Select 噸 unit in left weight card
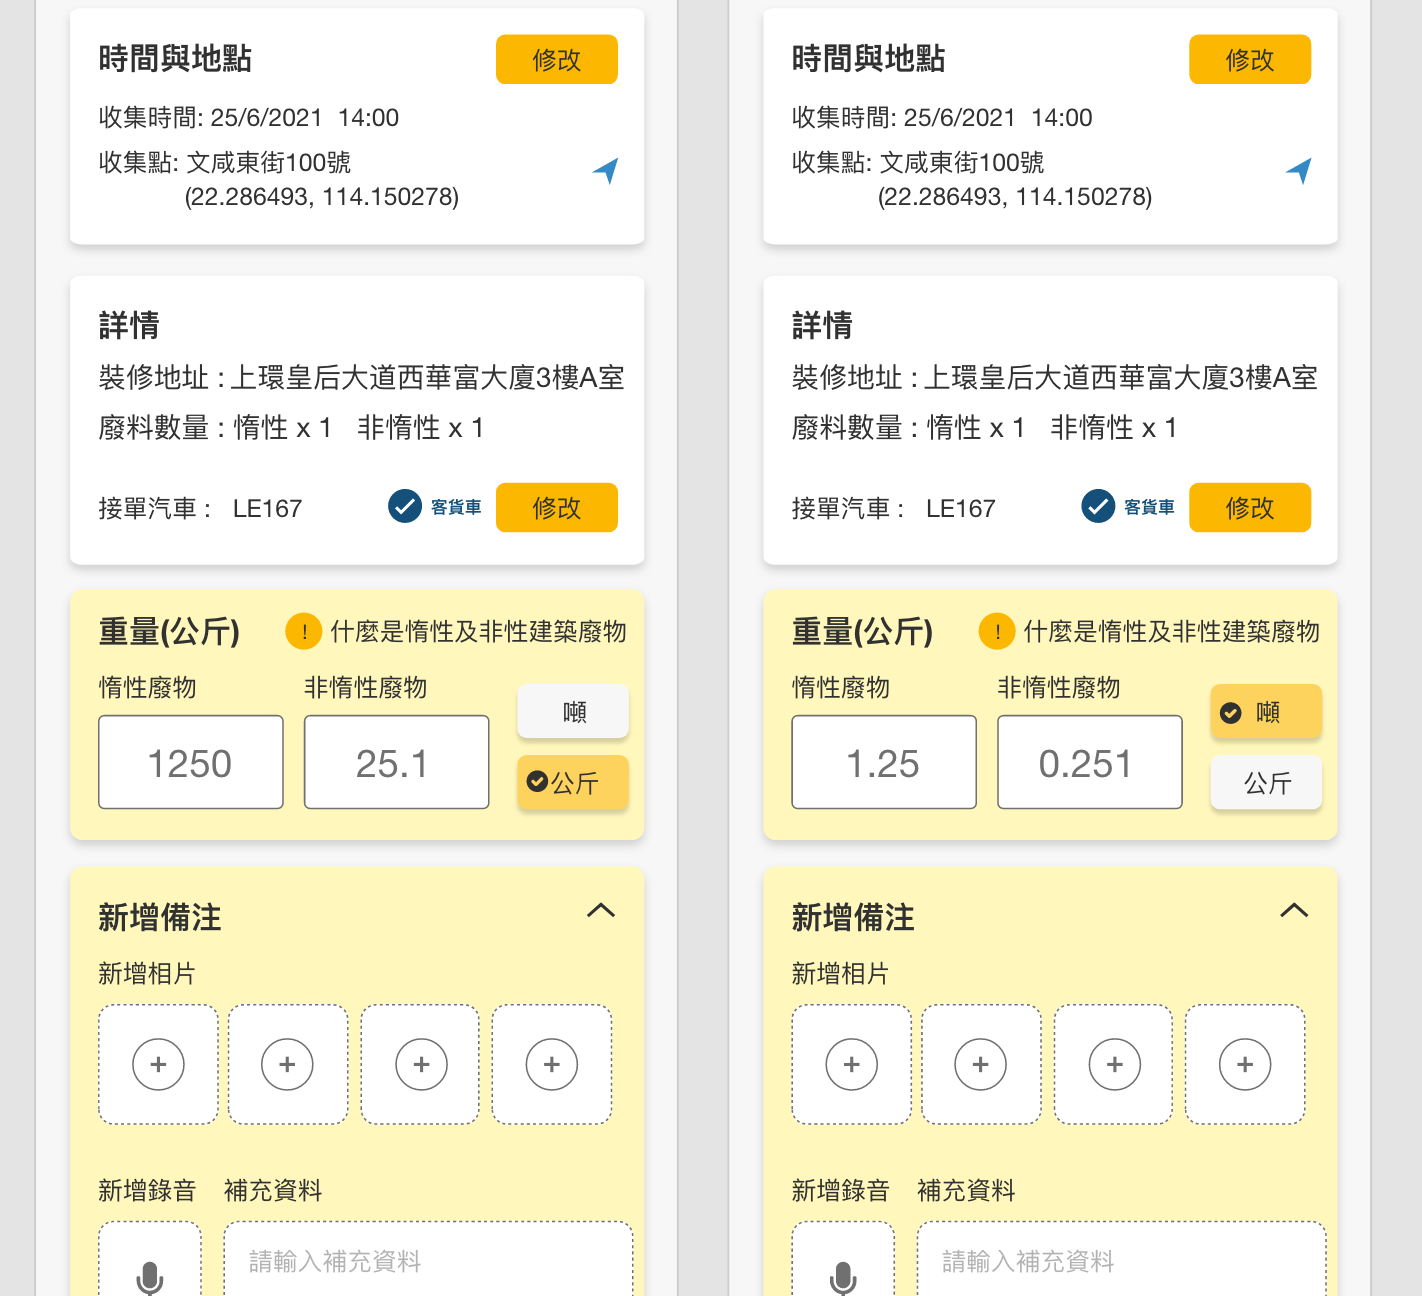The width and height of the screenshot is (1422, 1296). [x=573, y=712]
